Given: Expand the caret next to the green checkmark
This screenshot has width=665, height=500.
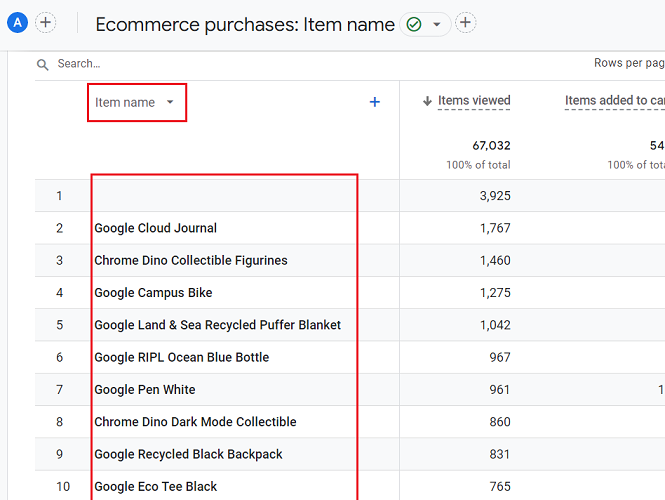Looking at the screenshot, I should click(x=437, y=24).
